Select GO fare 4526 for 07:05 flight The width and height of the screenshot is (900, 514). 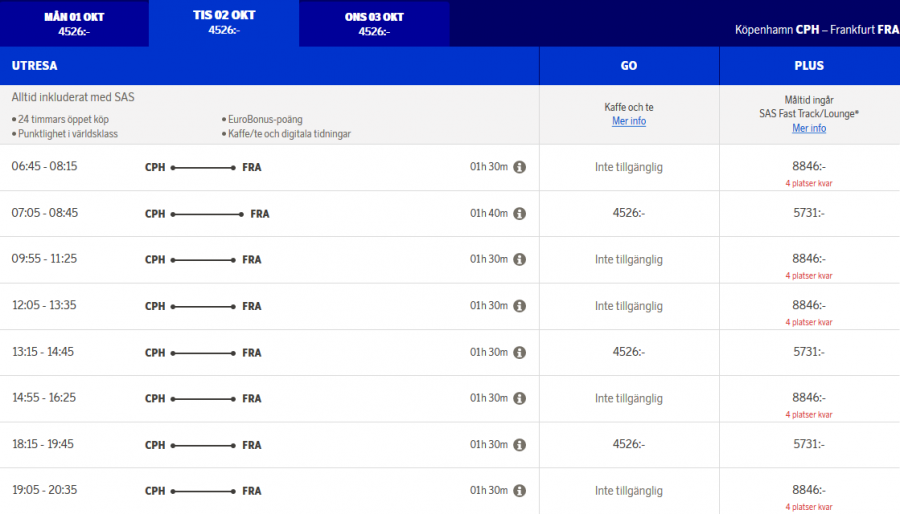pos(629,213)
